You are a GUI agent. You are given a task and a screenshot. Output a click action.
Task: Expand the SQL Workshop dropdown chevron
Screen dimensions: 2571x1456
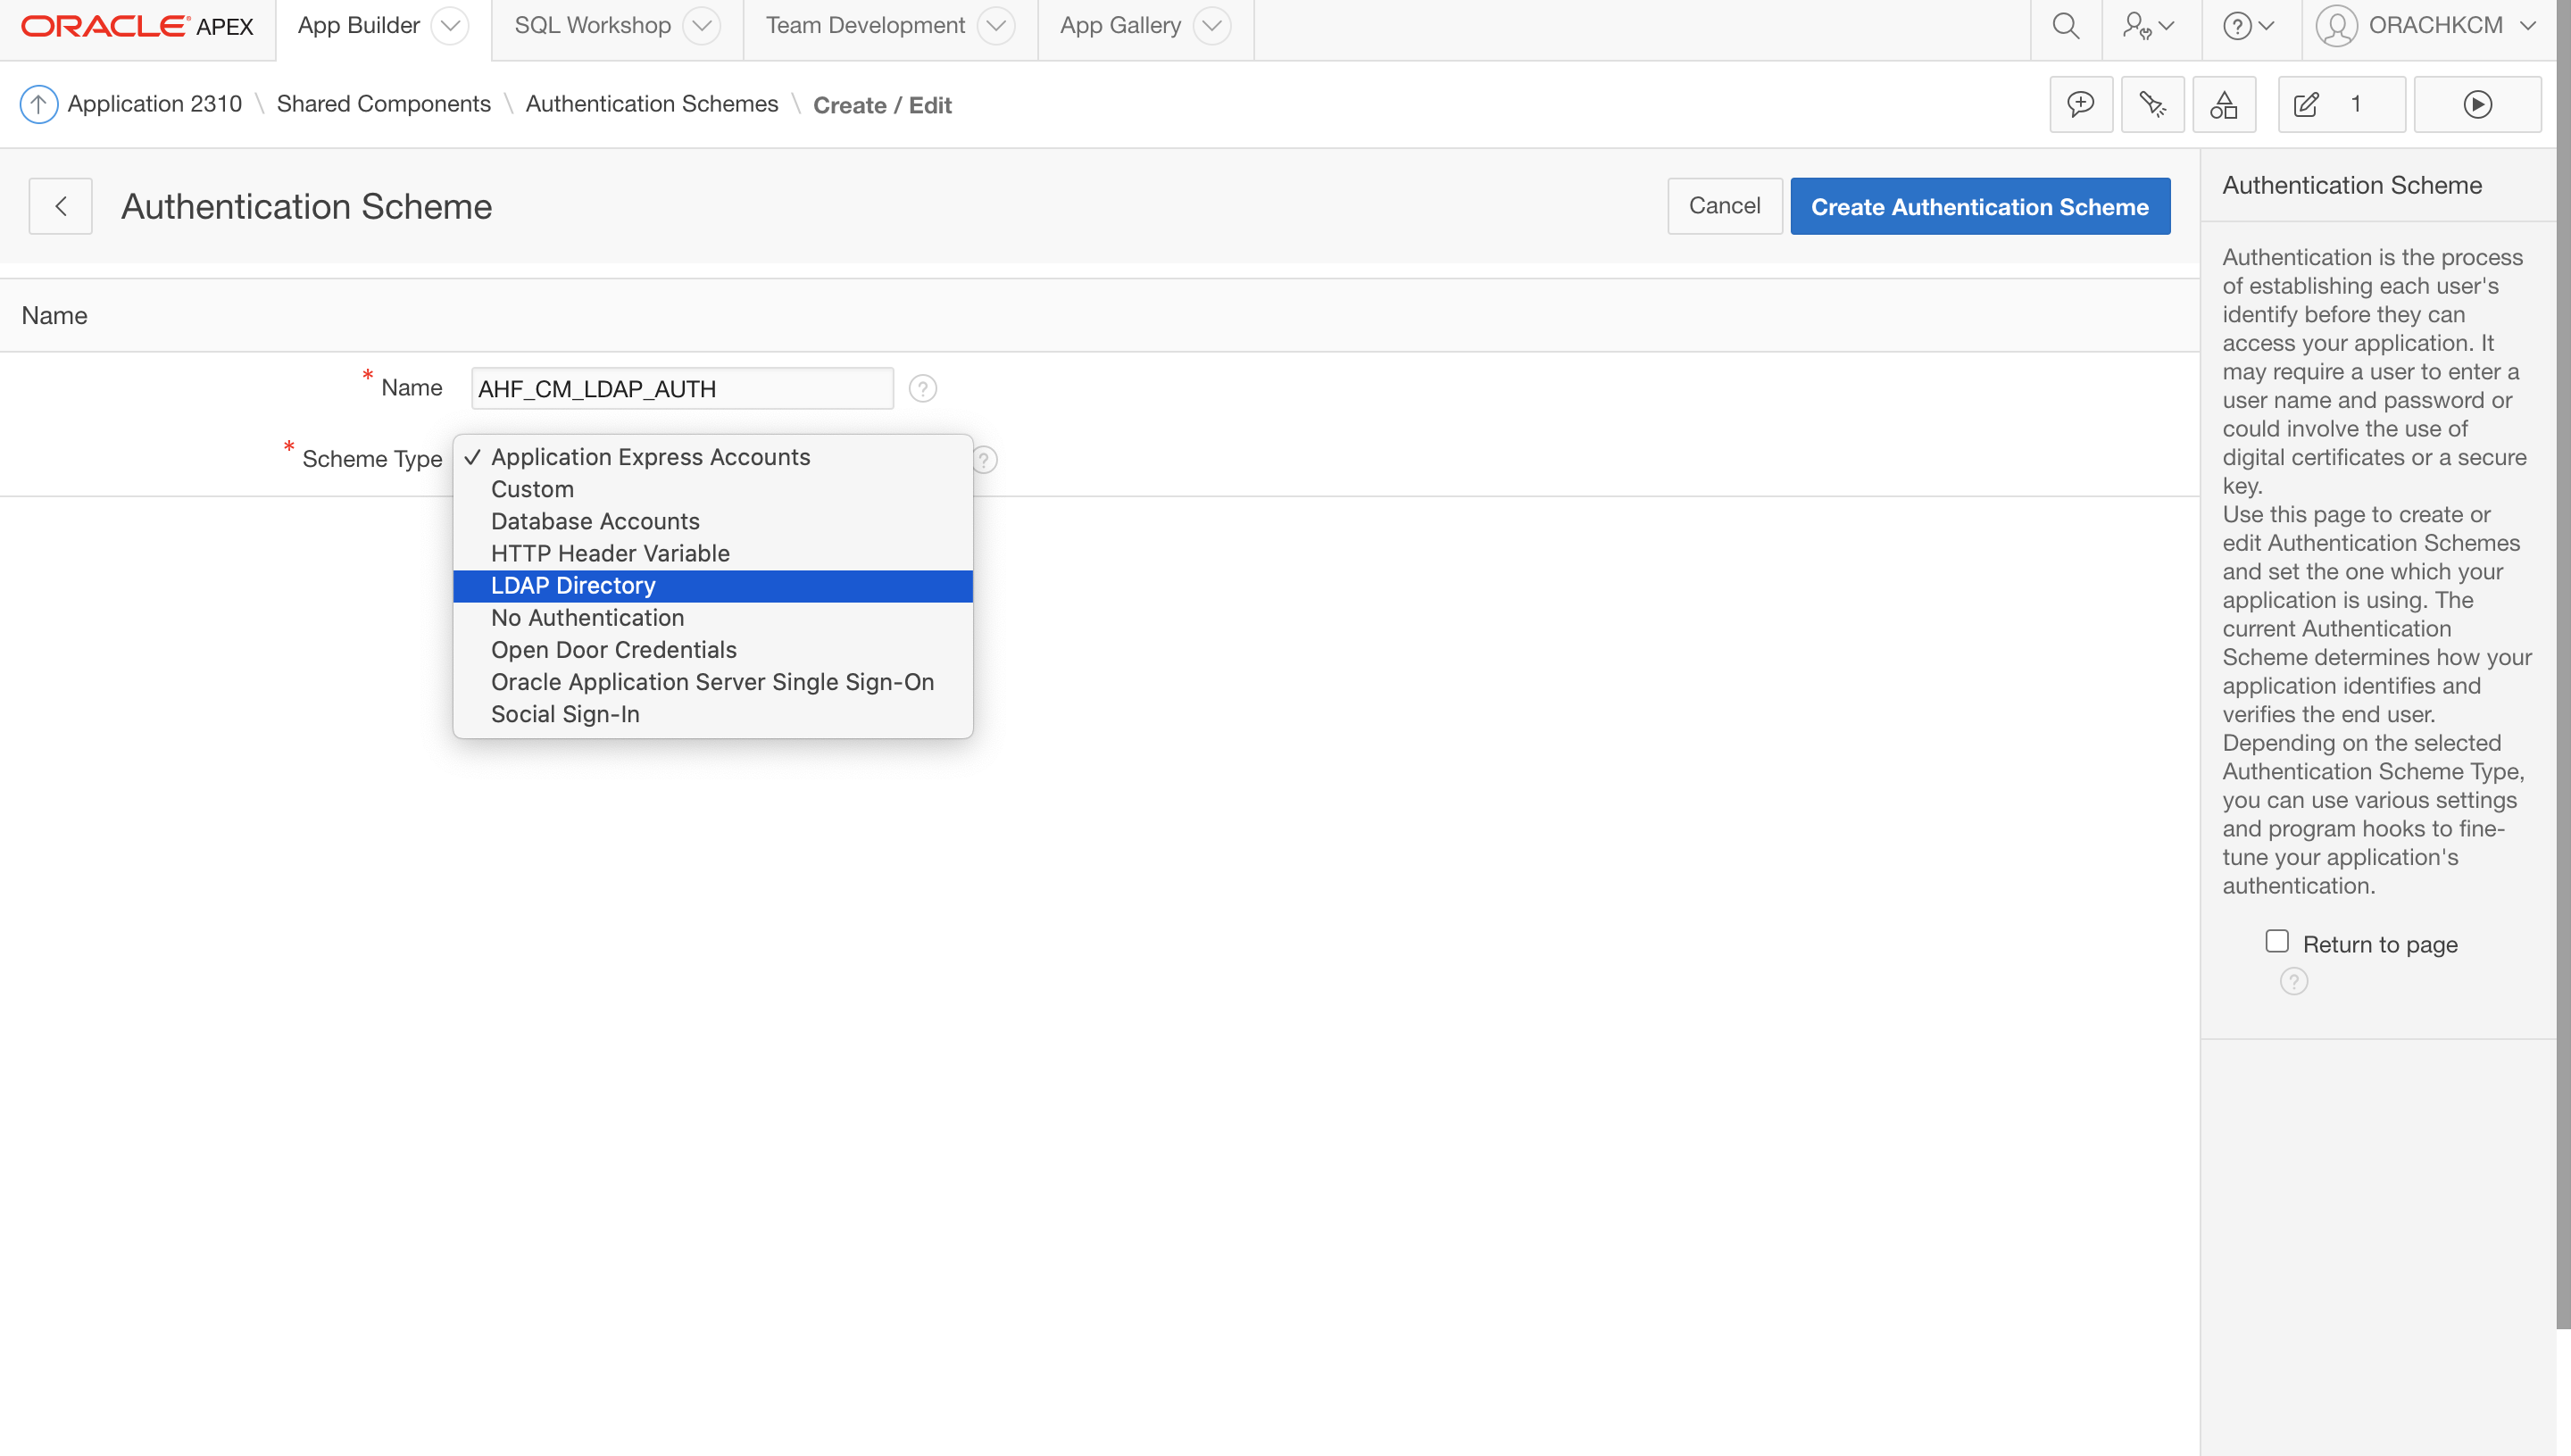[702, 26]
